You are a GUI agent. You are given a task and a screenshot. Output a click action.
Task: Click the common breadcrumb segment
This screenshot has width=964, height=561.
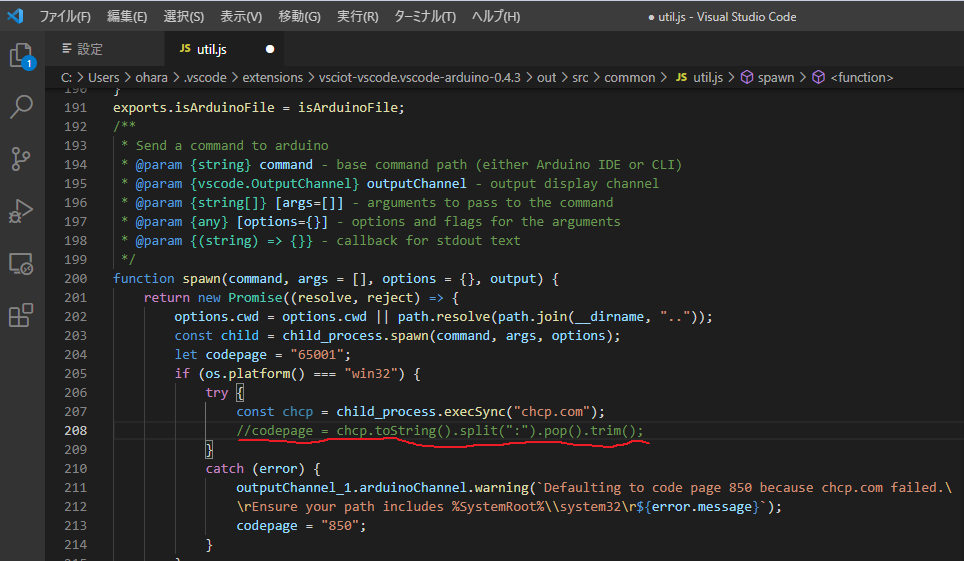(630, 78)
